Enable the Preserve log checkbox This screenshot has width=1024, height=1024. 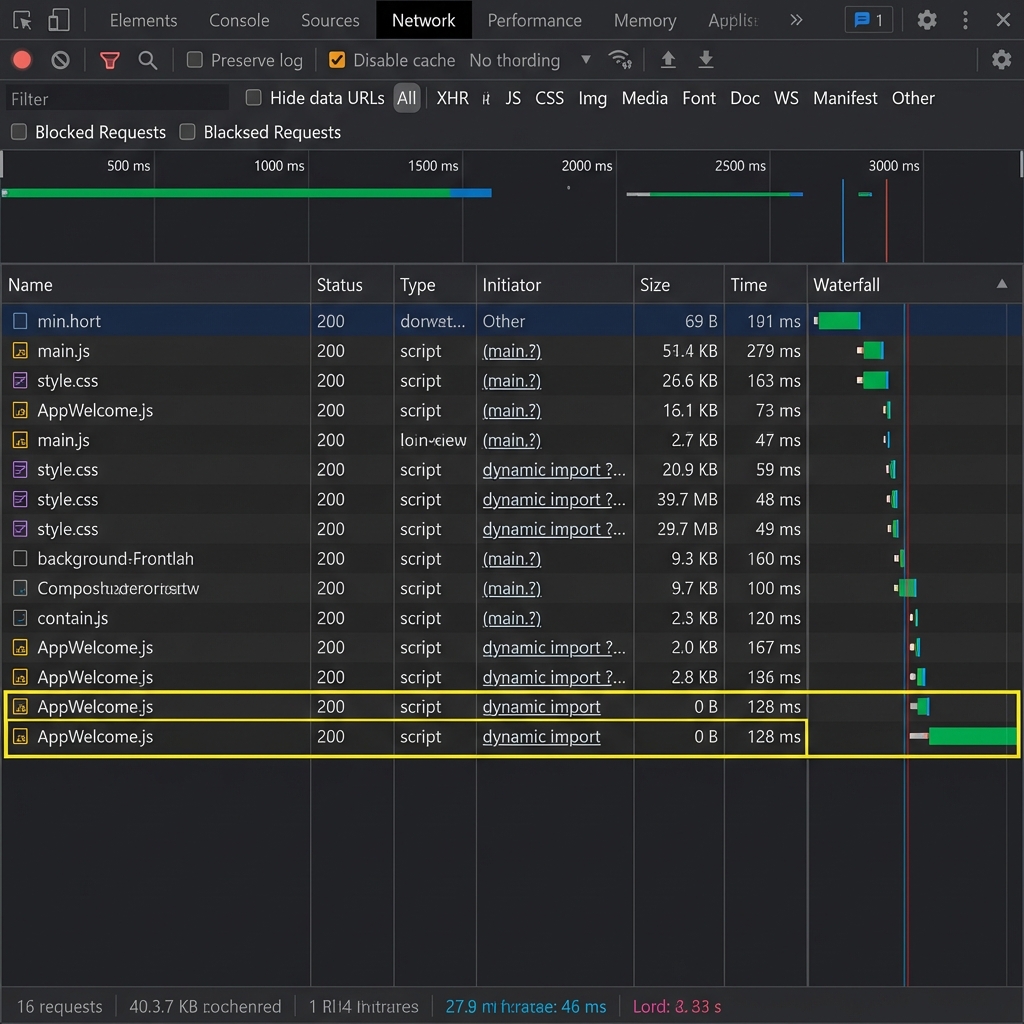pos(195,61)
